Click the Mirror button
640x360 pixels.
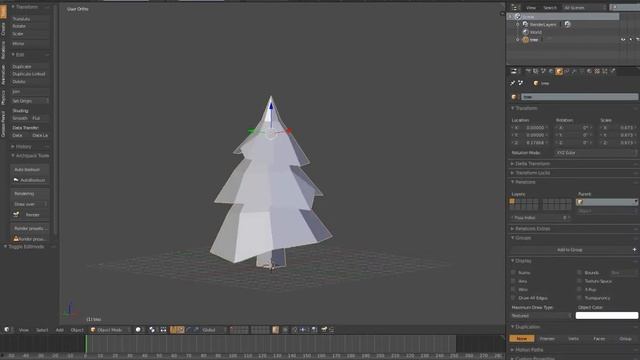[x=30, y=44]
